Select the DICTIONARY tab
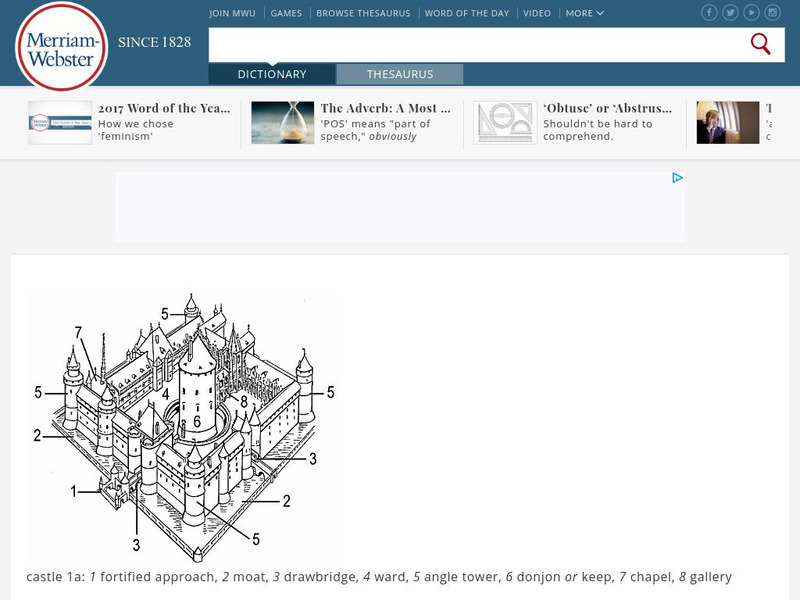Image resolution: width=800 pixels, height=600 pixels. (270, 74)
